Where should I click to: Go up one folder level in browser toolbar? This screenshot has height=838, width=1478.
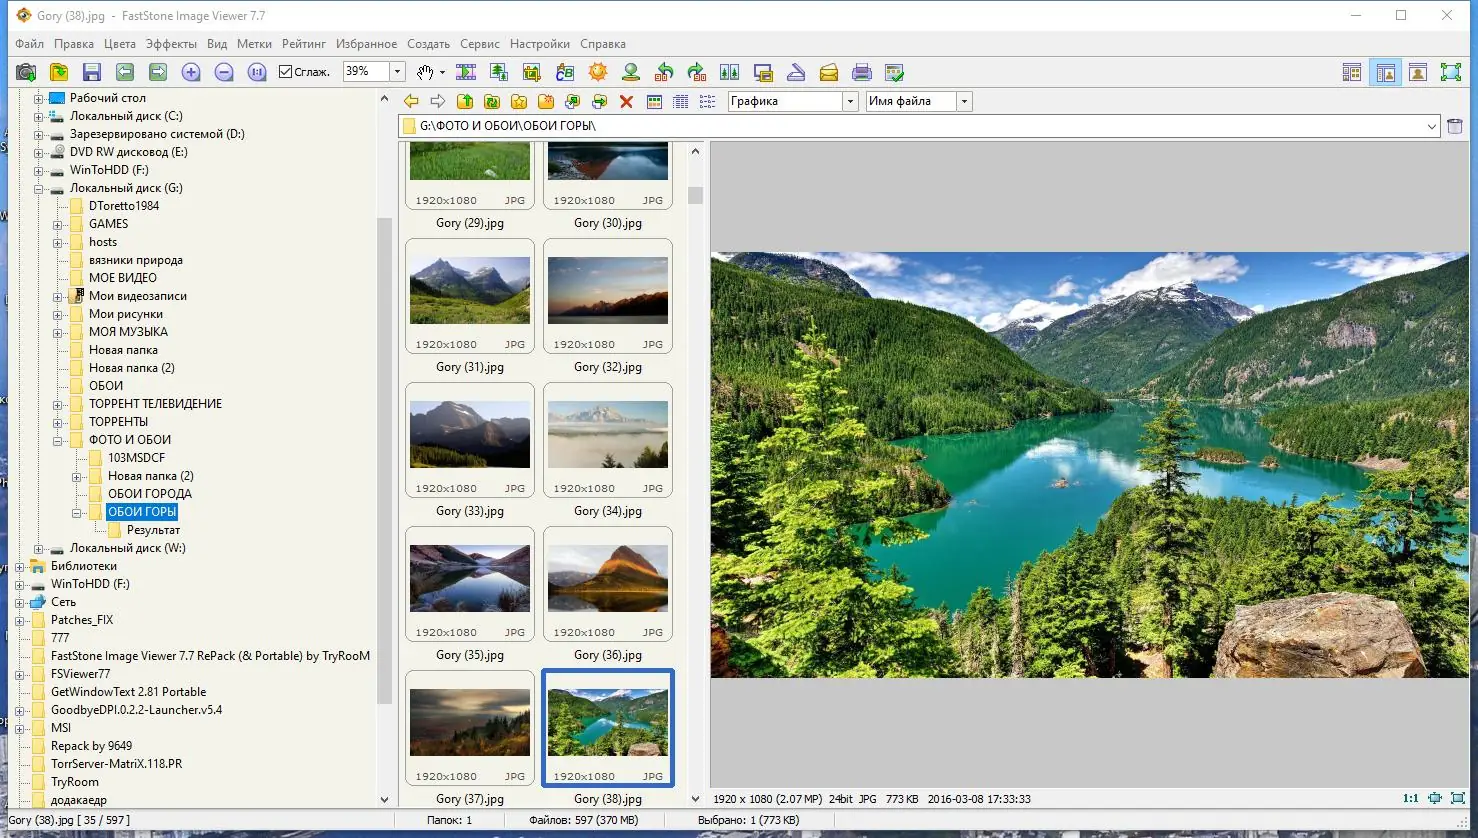465,101
